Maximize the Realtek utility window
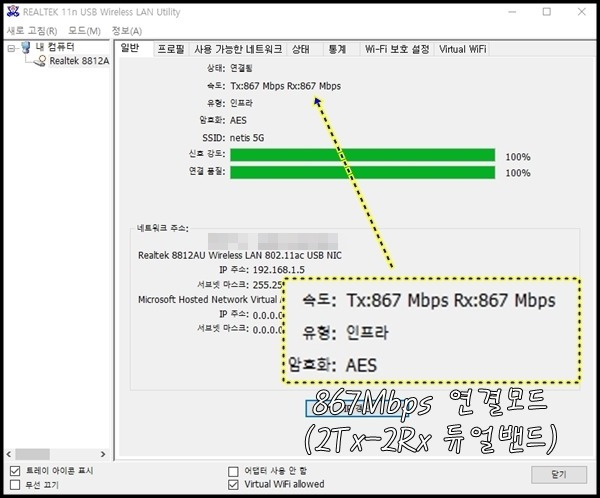 click(x=547, y=12)
